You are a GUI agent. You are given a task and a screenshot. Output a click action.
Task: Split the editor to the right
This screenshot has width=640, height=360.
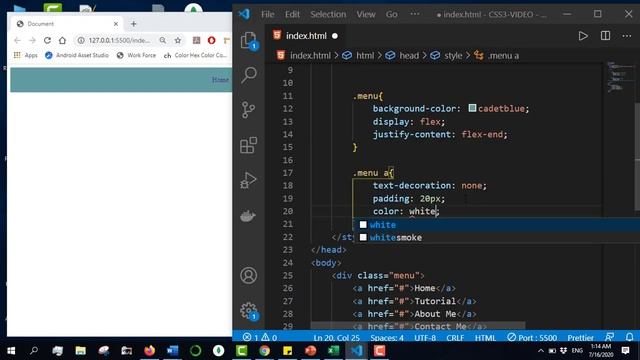pos(605,36)
